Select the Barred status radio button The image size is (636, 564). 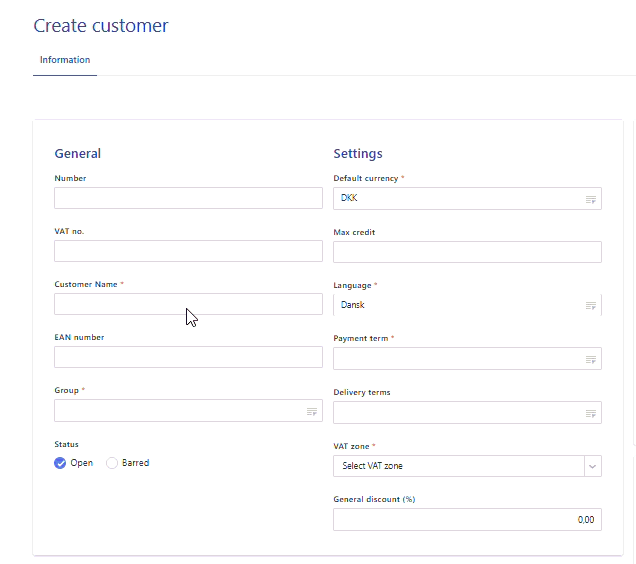click(112, 463)
